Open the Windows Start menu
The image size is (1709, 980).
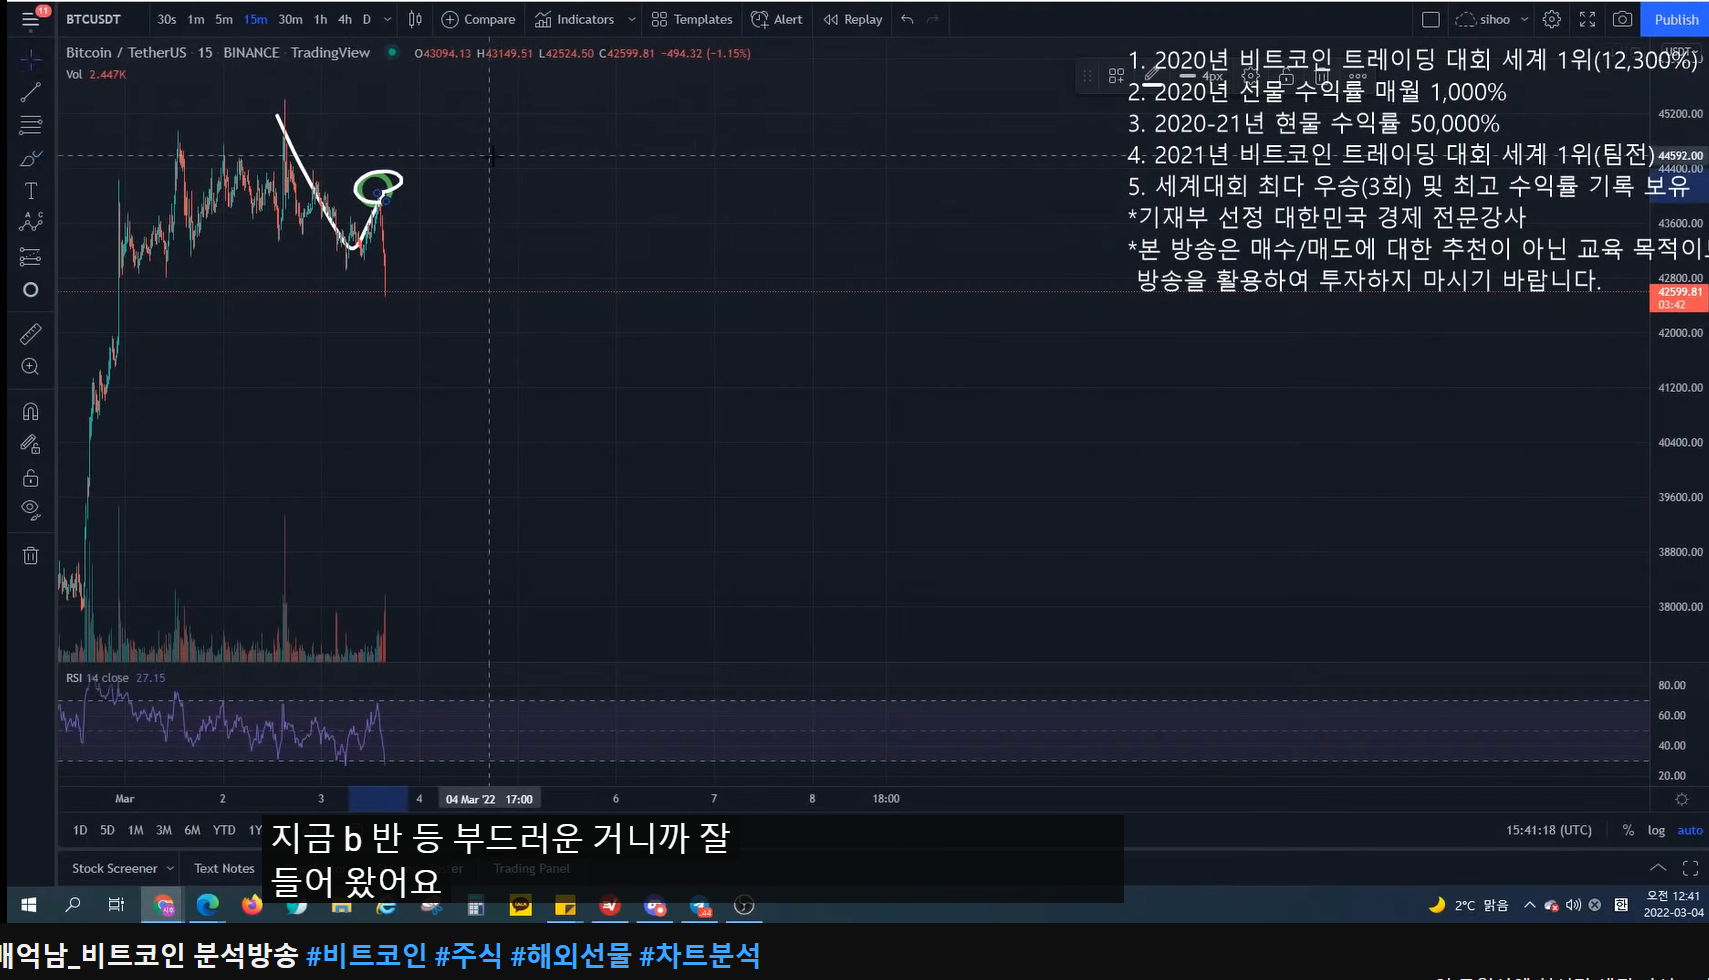29,905
